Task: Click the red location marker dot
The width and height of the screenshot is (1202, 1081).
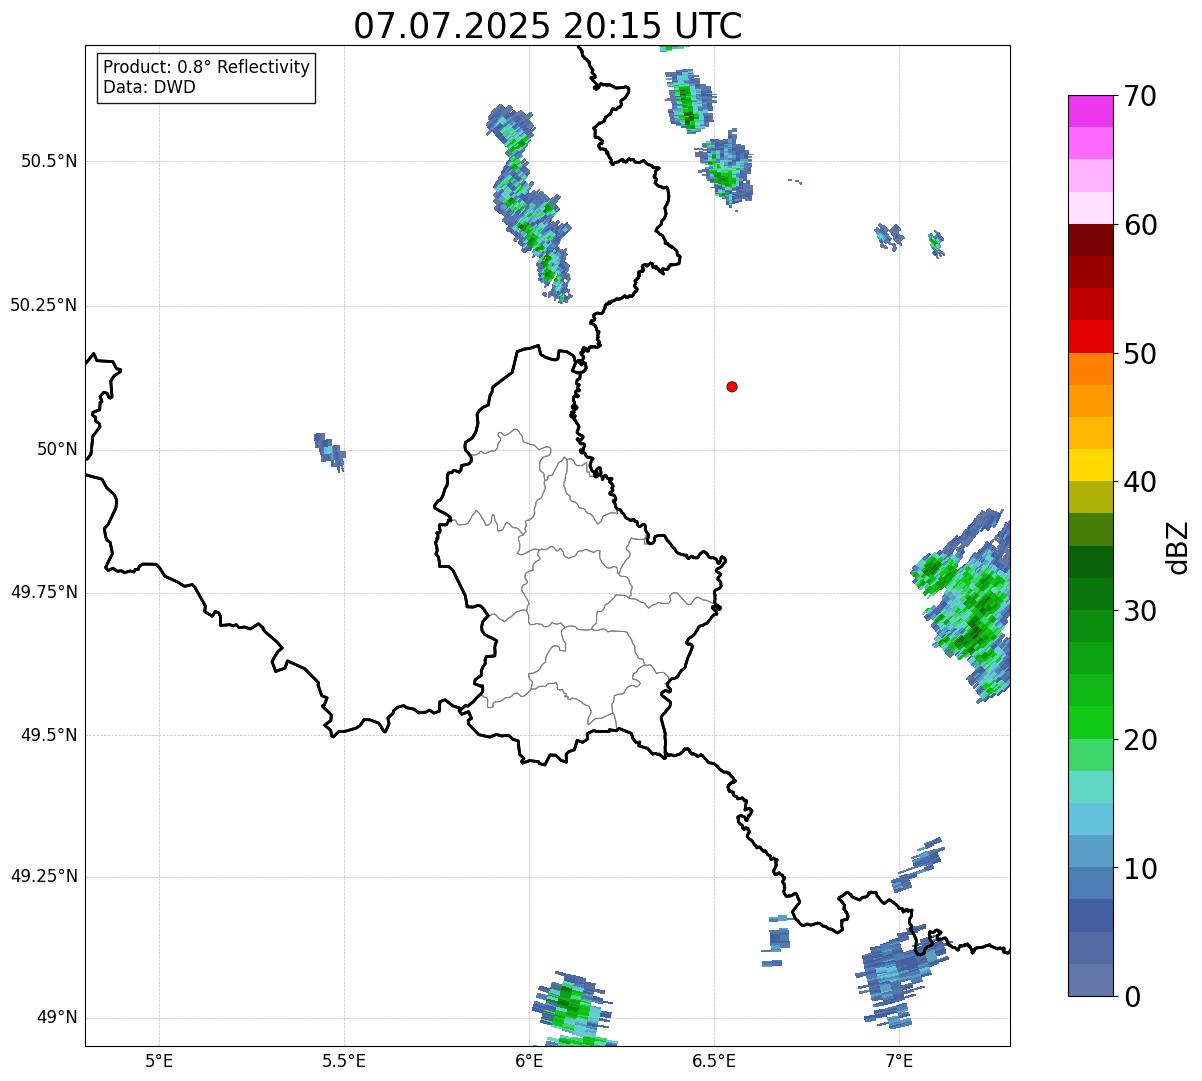Action: click(732, 386)
